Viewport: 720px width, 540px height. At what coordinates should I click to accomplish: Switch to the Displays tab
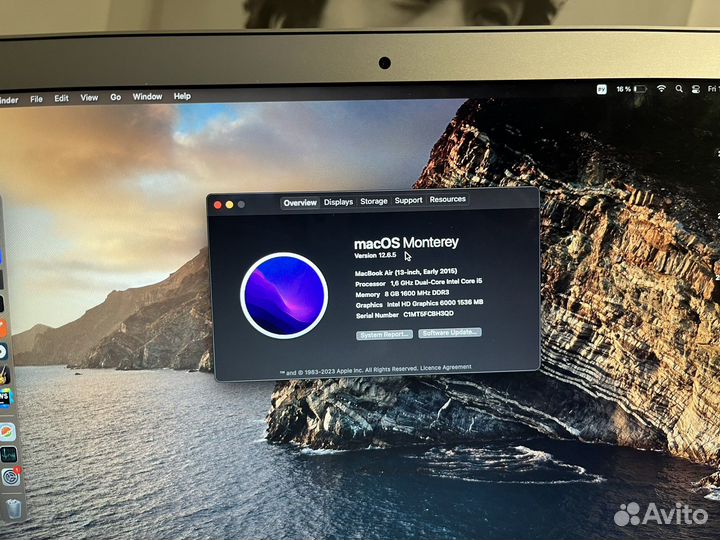(x=338, y=202)
